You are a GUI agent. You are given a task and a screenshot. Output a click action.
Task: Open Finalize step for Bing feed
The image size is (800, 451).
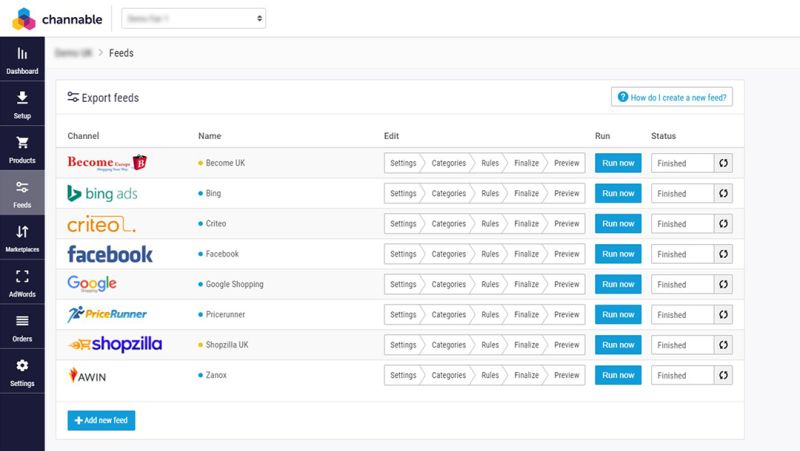(526, 193)
